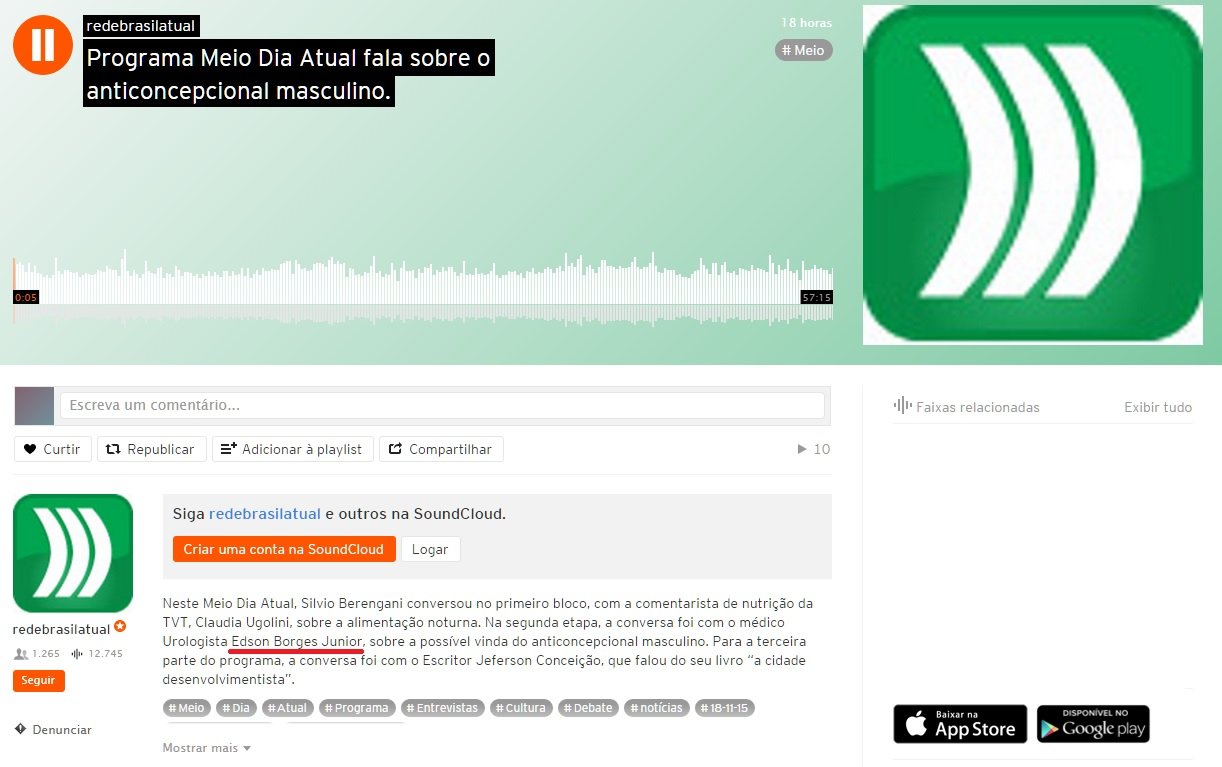Focus the Escreva um comentário field
1222x767 pixels.
click(442, 405)
